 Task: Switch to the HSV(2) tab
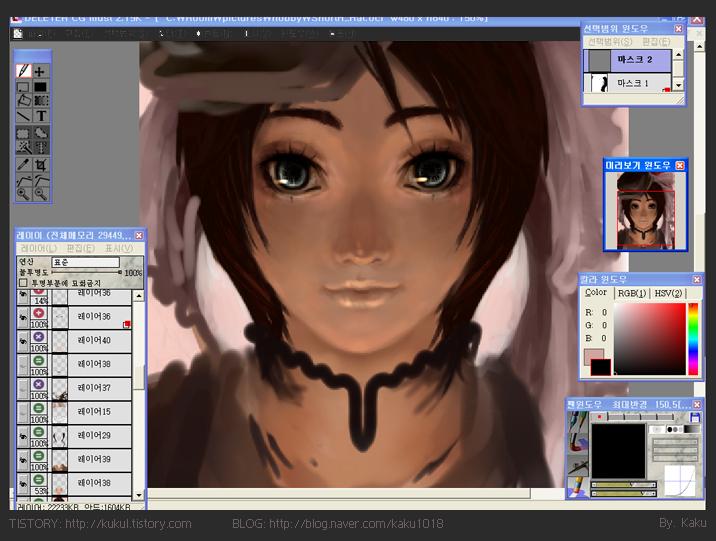click(668, 293)
